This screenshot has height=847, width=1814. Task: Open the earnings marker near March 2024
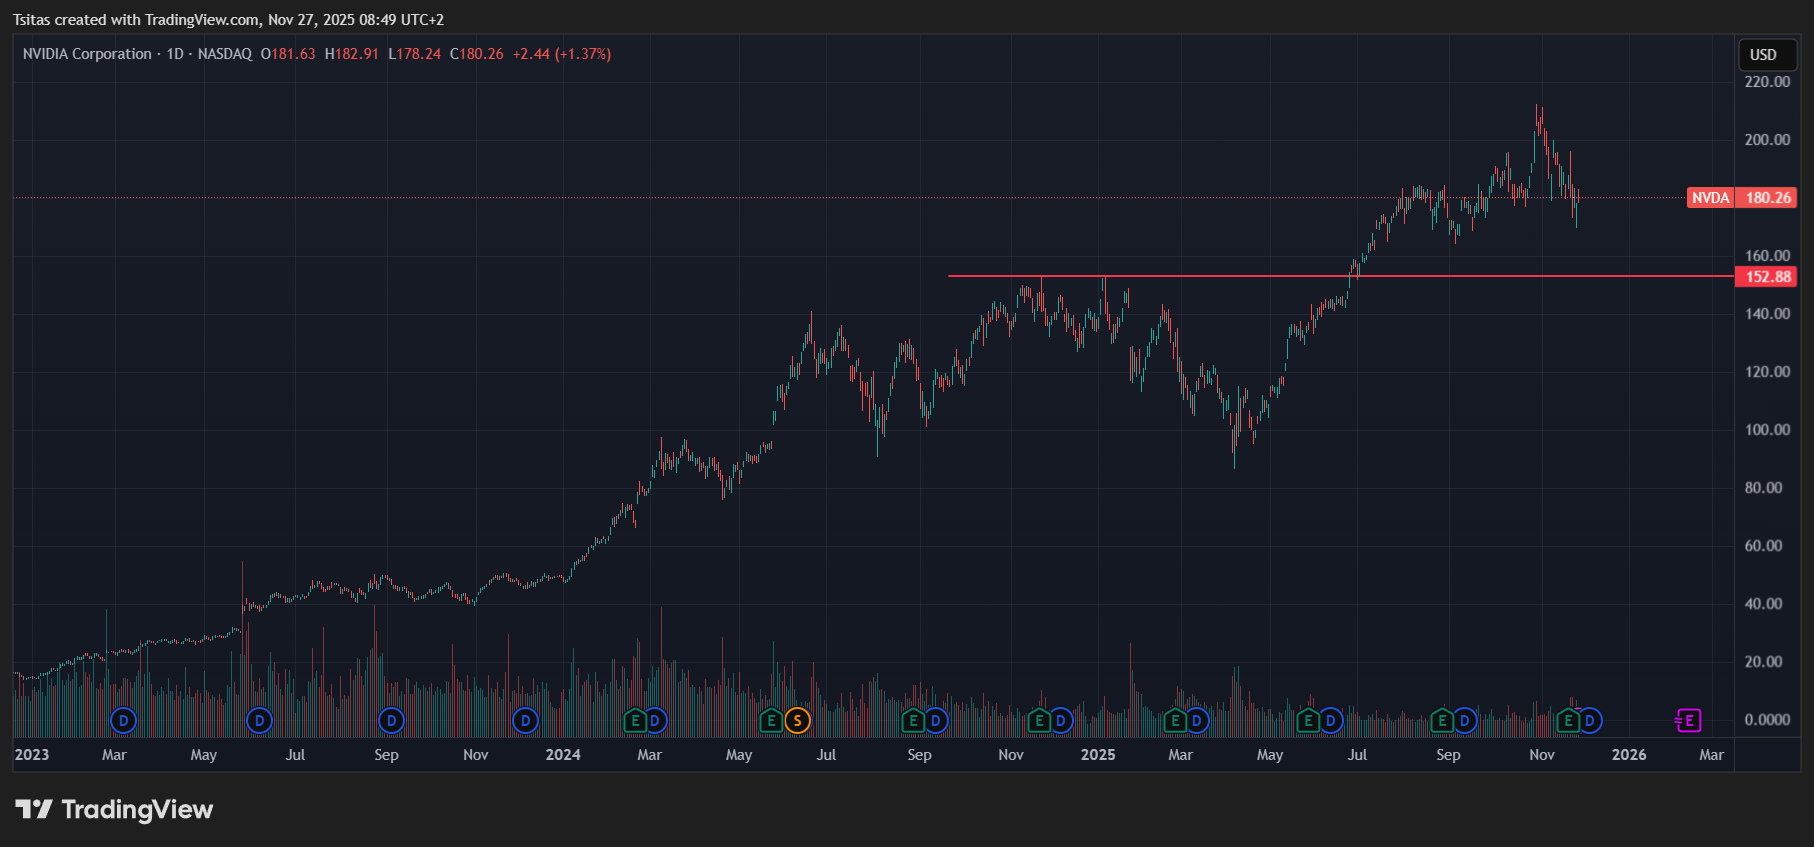pyautogui.click(x=634, y=720)
